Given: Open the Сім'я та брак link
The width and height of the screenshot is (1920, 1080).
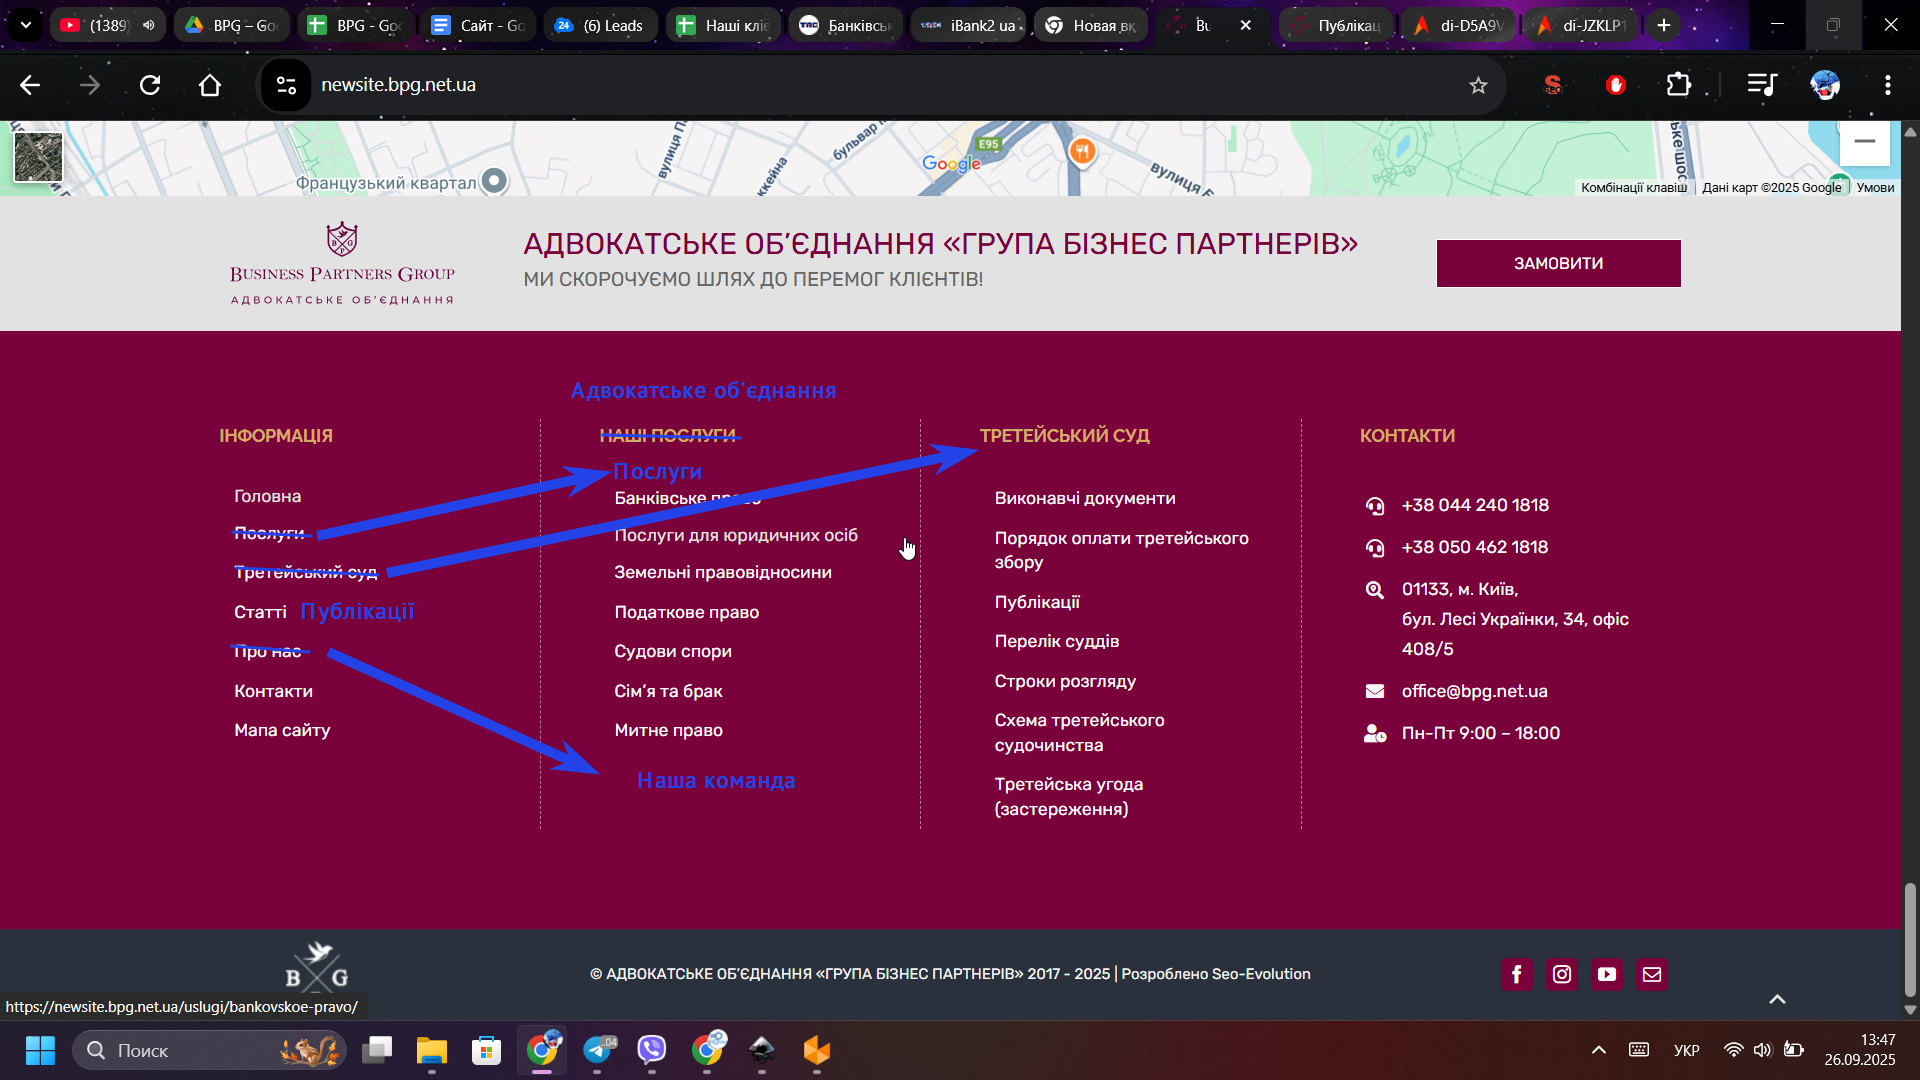Looking at the screenshot, I should [x=669, y=691].
